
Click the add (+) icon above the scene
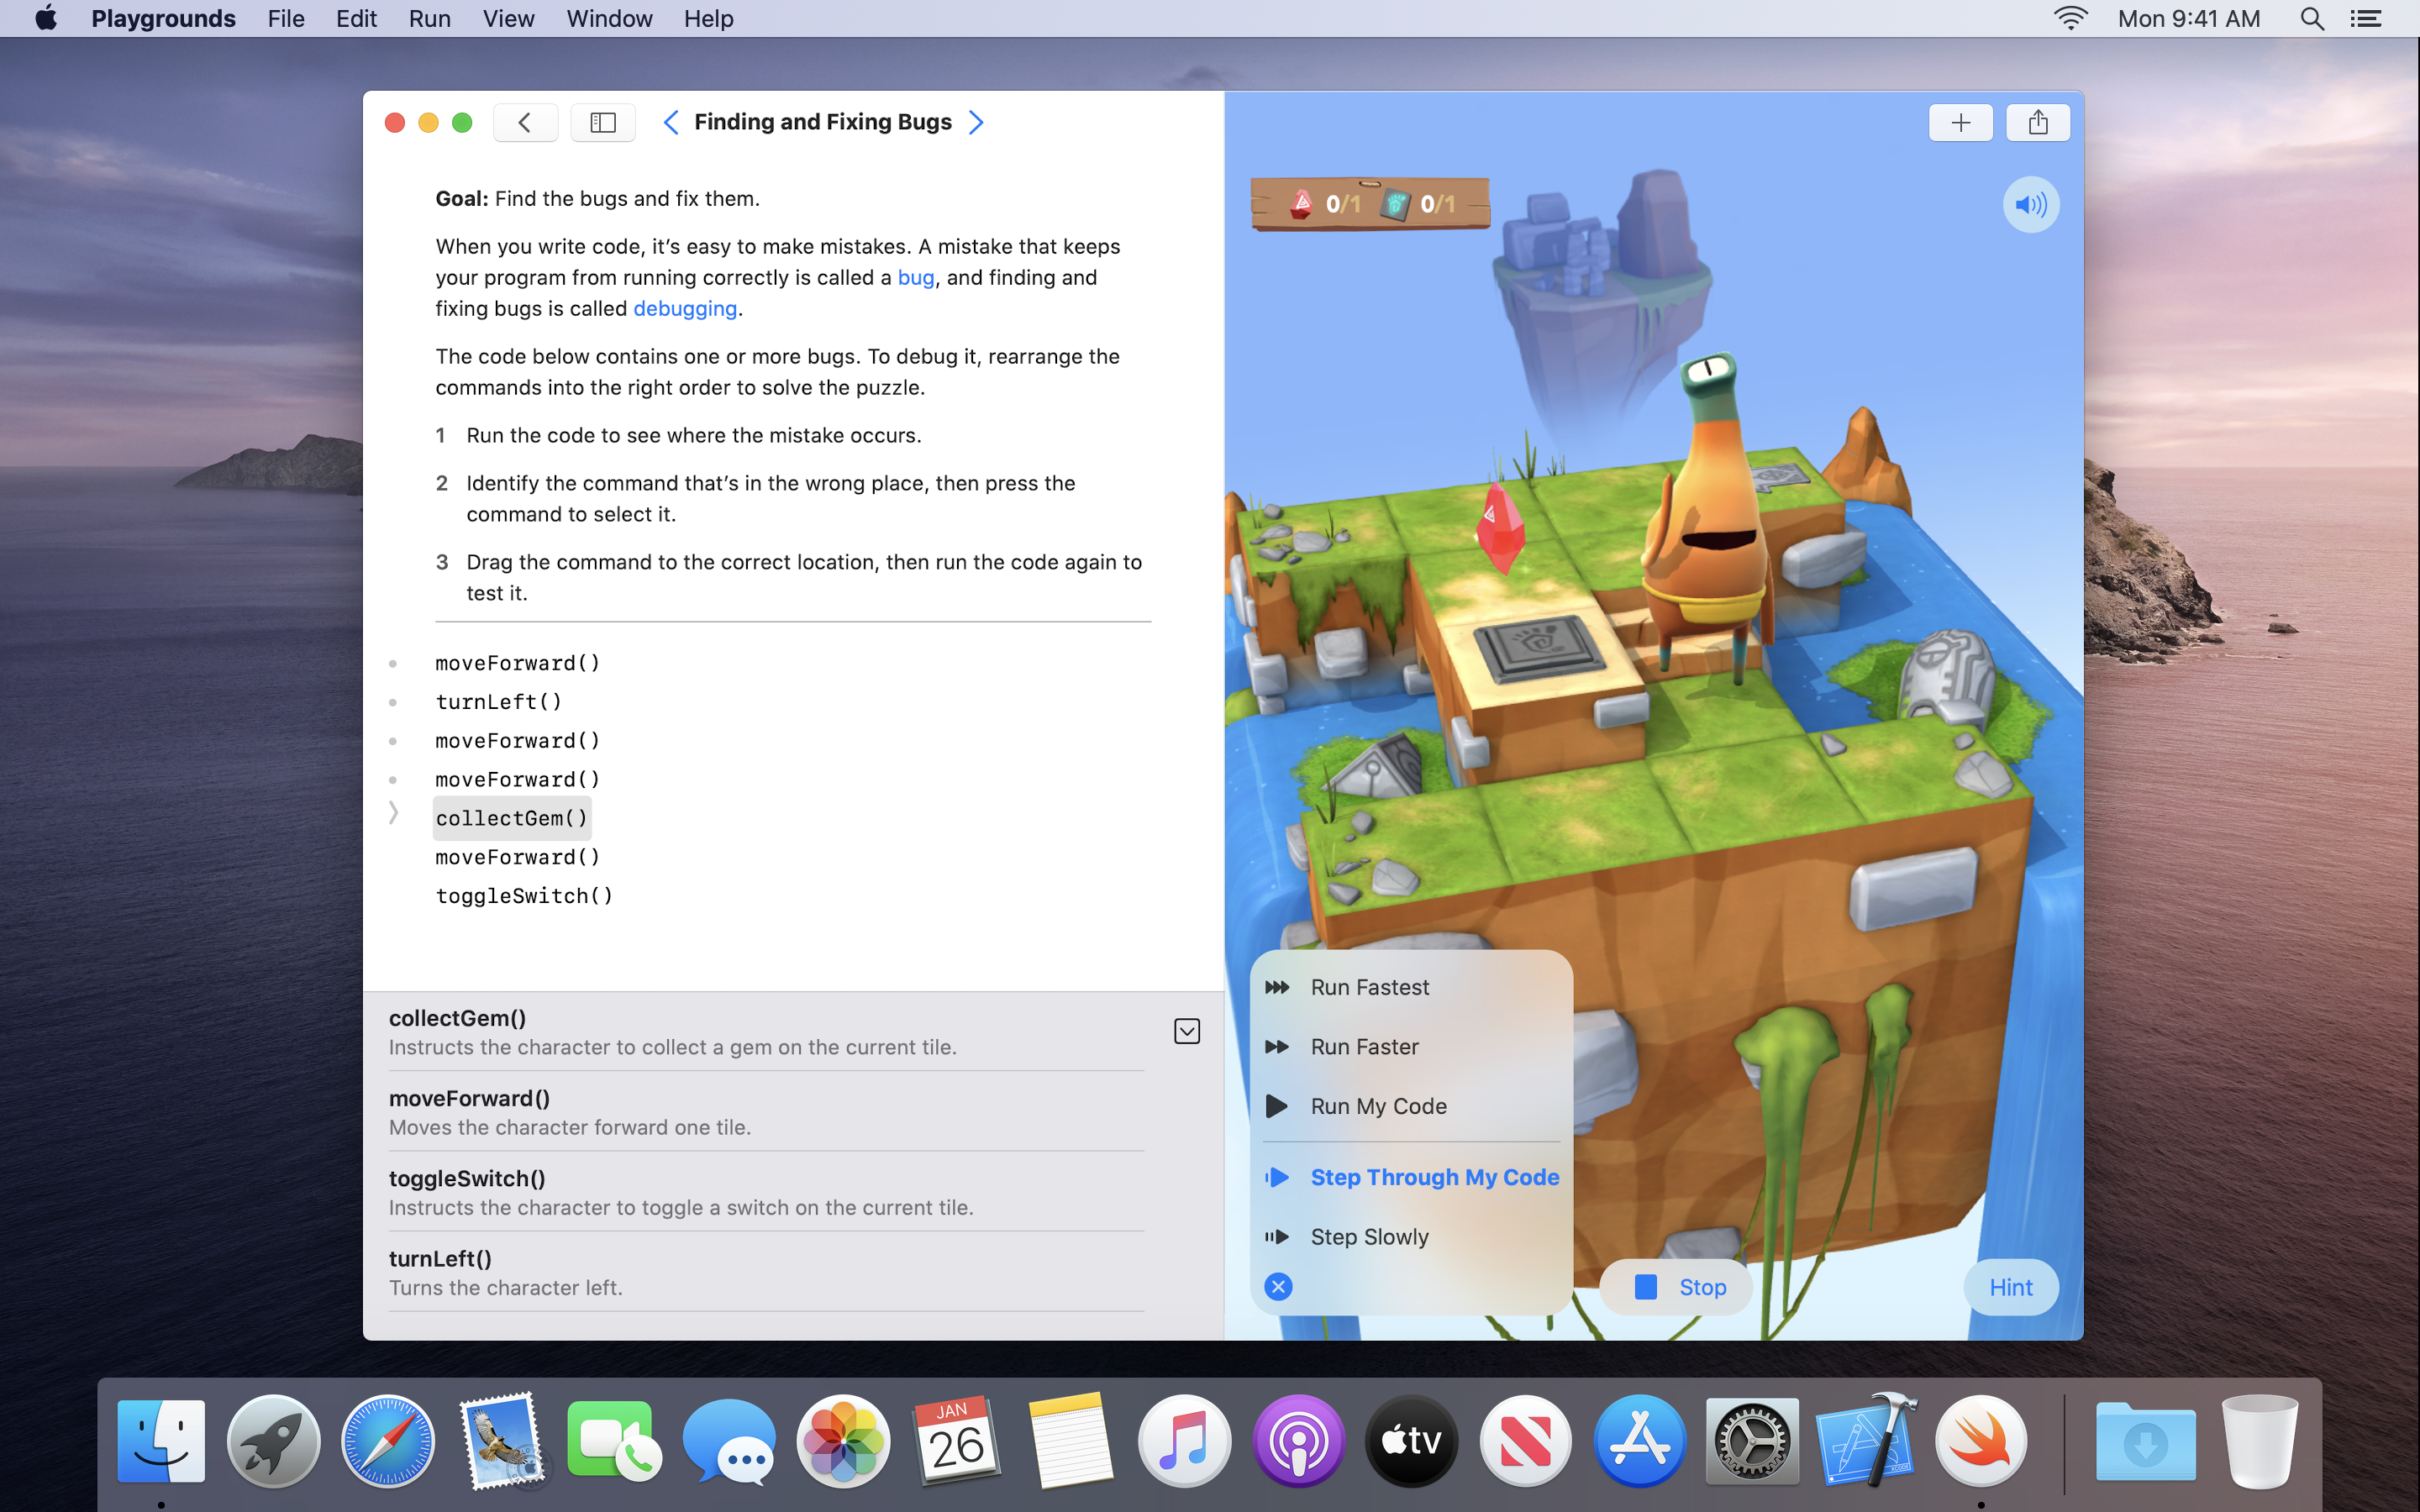pyautogui.click(x=1960, y=122)
